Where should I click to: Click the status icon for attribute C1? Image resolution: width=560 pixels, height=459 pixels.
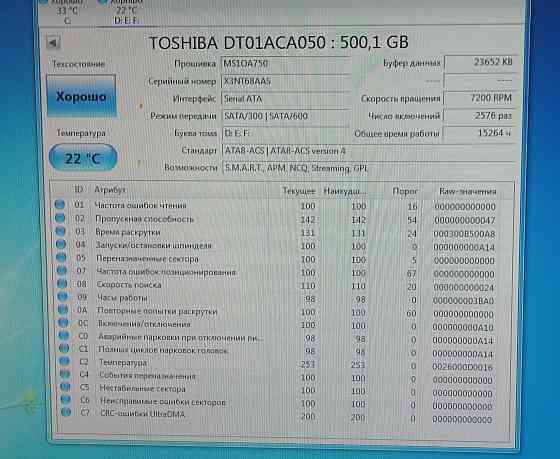click(64, 348)
